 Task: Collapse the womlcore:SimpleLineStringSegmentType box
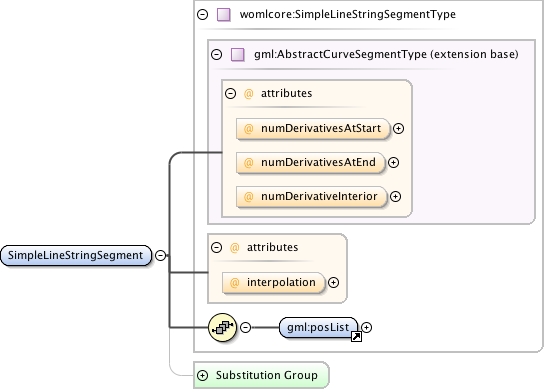tap(202, 14)
